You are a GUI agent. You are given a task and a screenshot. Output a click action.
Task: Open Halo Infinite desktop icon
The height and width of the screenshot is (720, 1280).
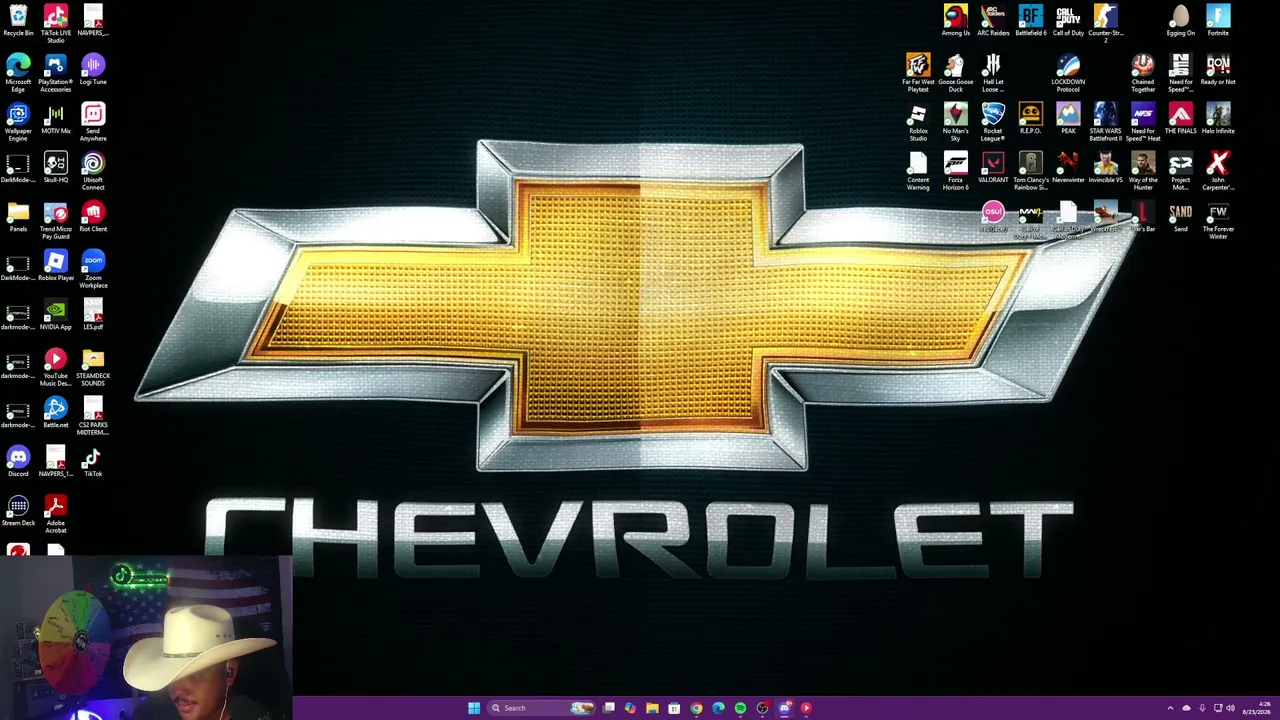[x=1218, y=118]
